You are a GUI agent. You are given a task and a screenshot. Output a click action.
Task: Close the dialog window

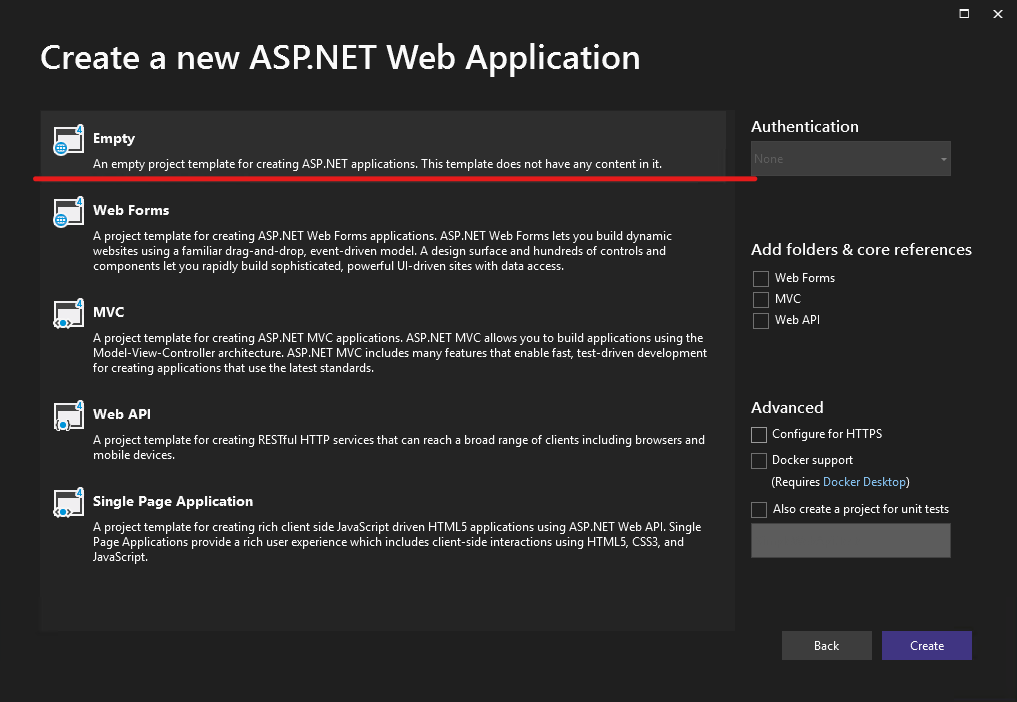(x=998, y=14)
